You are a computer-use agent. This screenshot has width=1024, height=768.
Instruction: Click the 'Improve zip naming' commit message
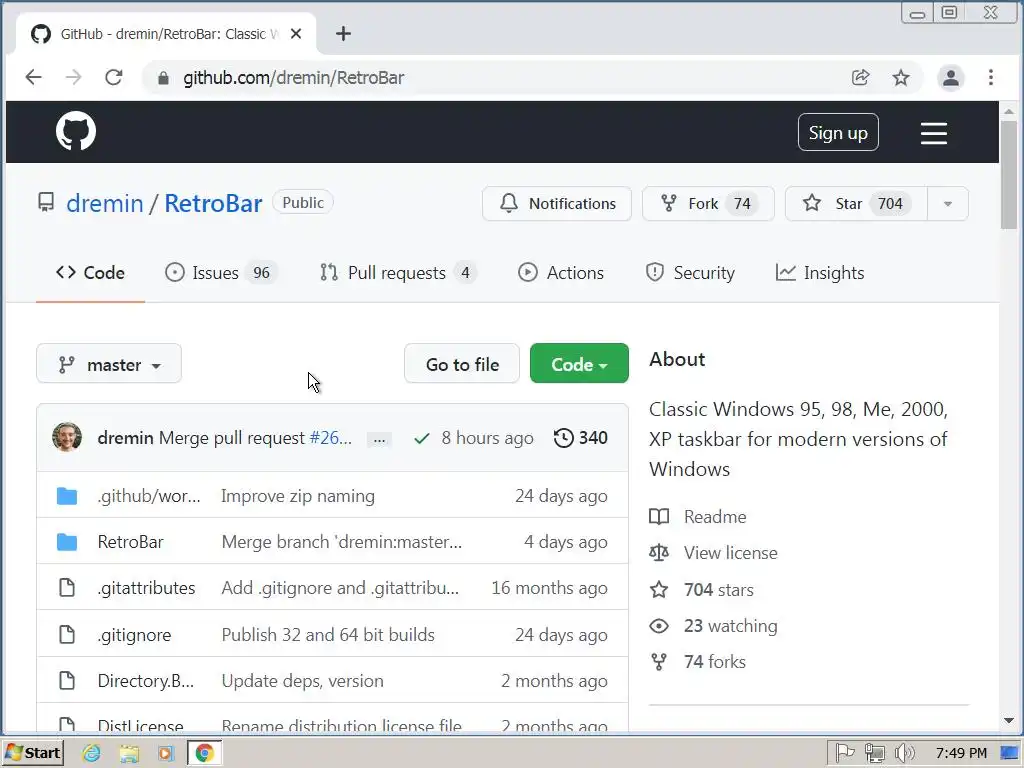(x=298, y=496)
